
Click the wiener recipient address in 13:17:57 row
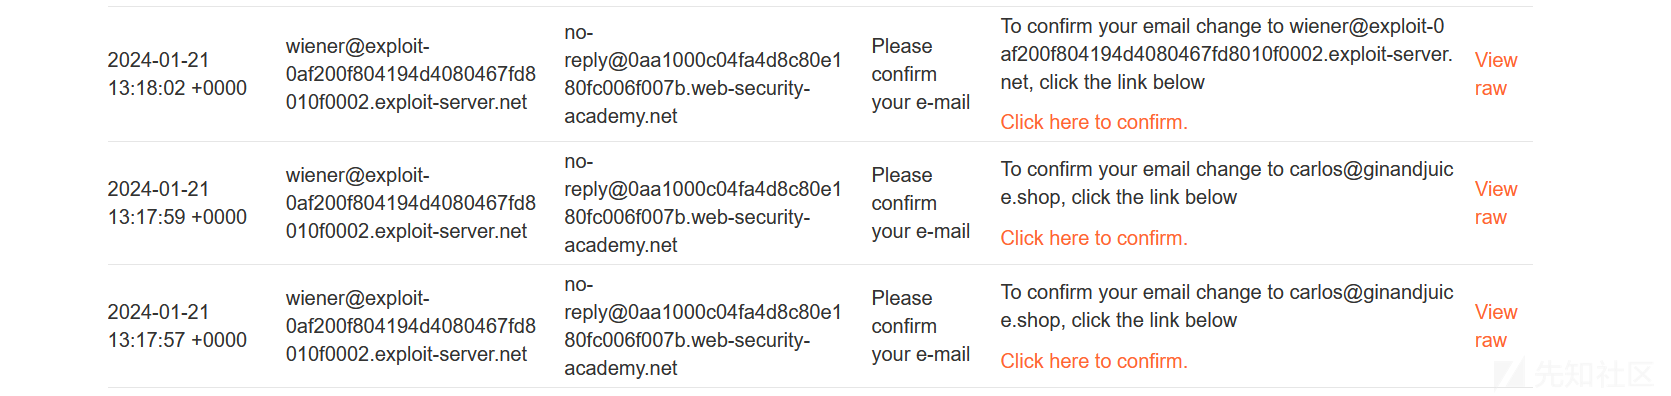pyautogui.click(x=411, y=326)
